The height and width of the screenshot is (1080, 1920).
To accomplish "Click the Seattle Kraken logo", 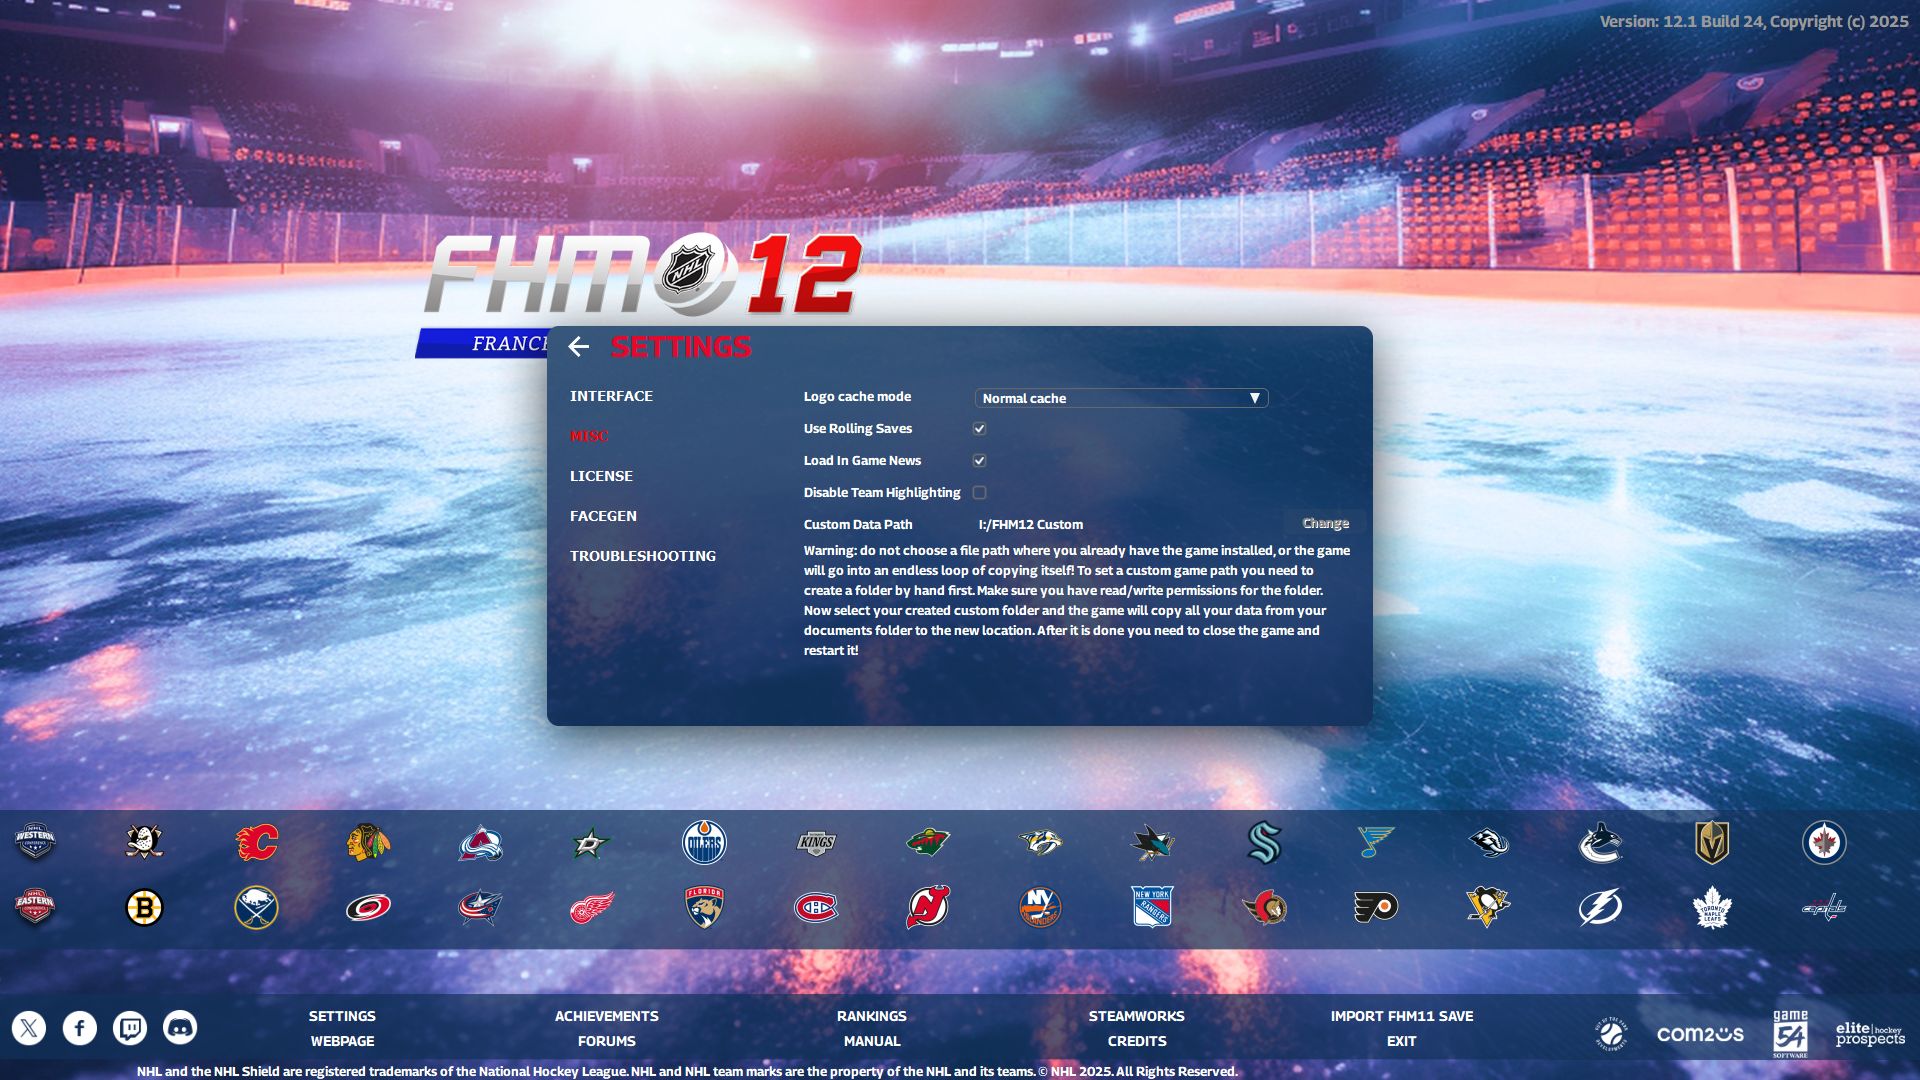I will (1263, 843).
